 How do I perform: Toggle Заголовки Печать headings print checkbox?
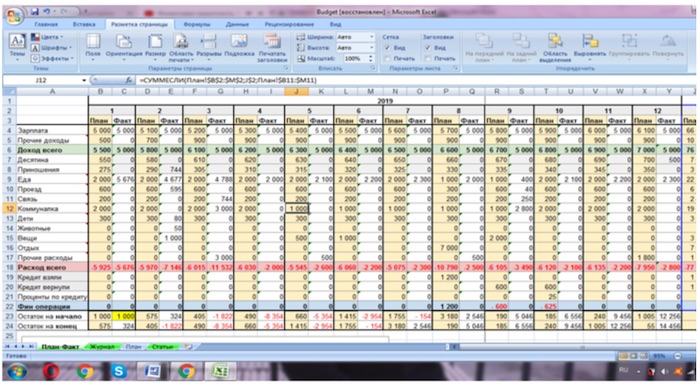click(428, 58)
